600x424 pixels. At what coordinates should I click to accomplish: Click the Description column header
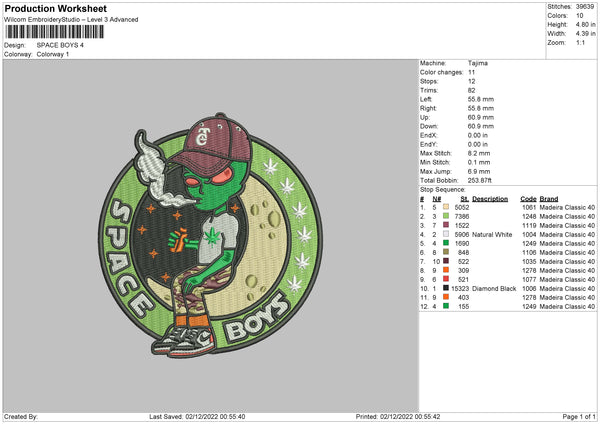click(x=490, y=199)
